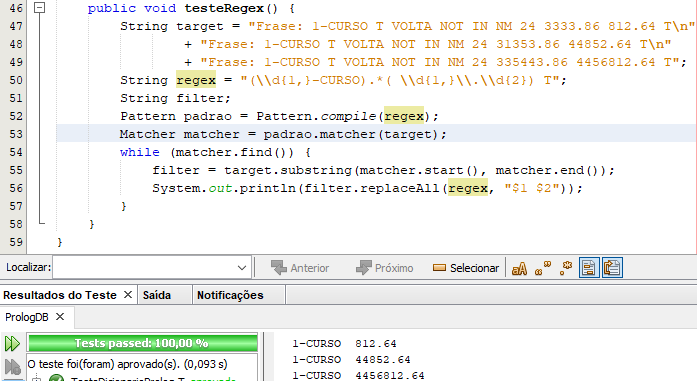
Task: Switch to Resultados do Teste tab
Action: (60, 295)
